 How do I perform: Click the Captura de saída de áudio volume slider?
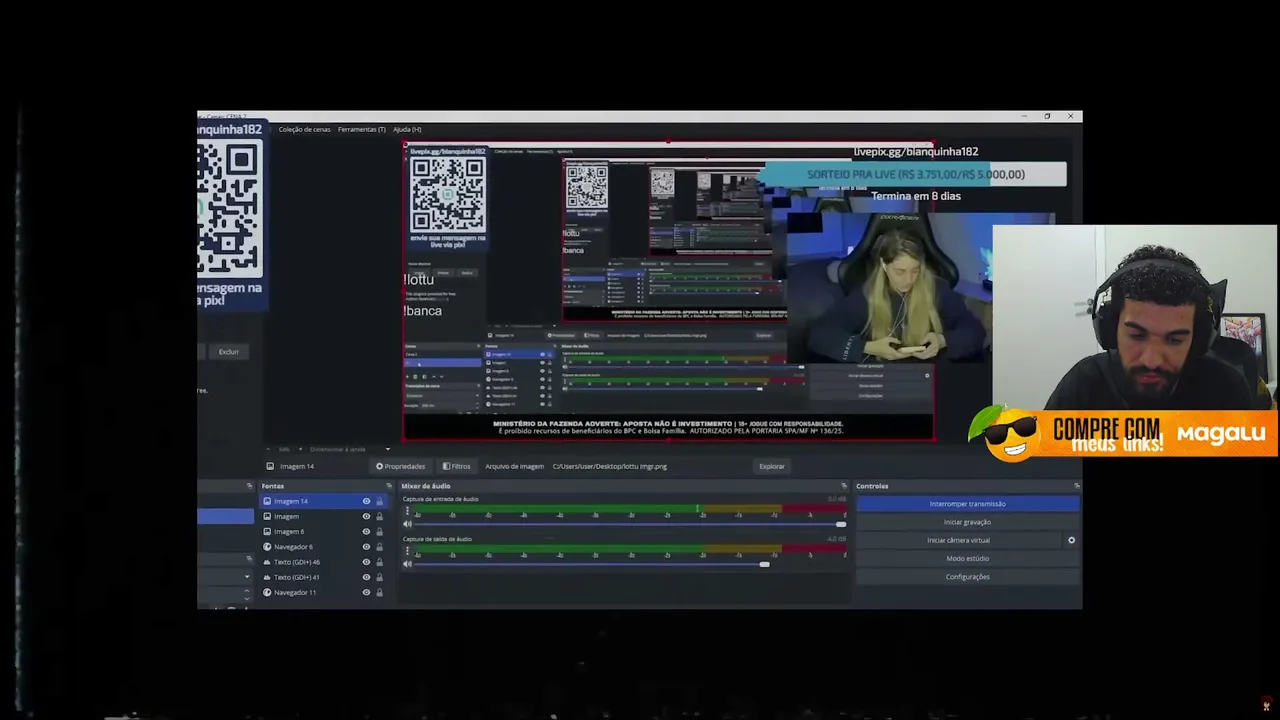pyautogui.click(x=631, y=564)
